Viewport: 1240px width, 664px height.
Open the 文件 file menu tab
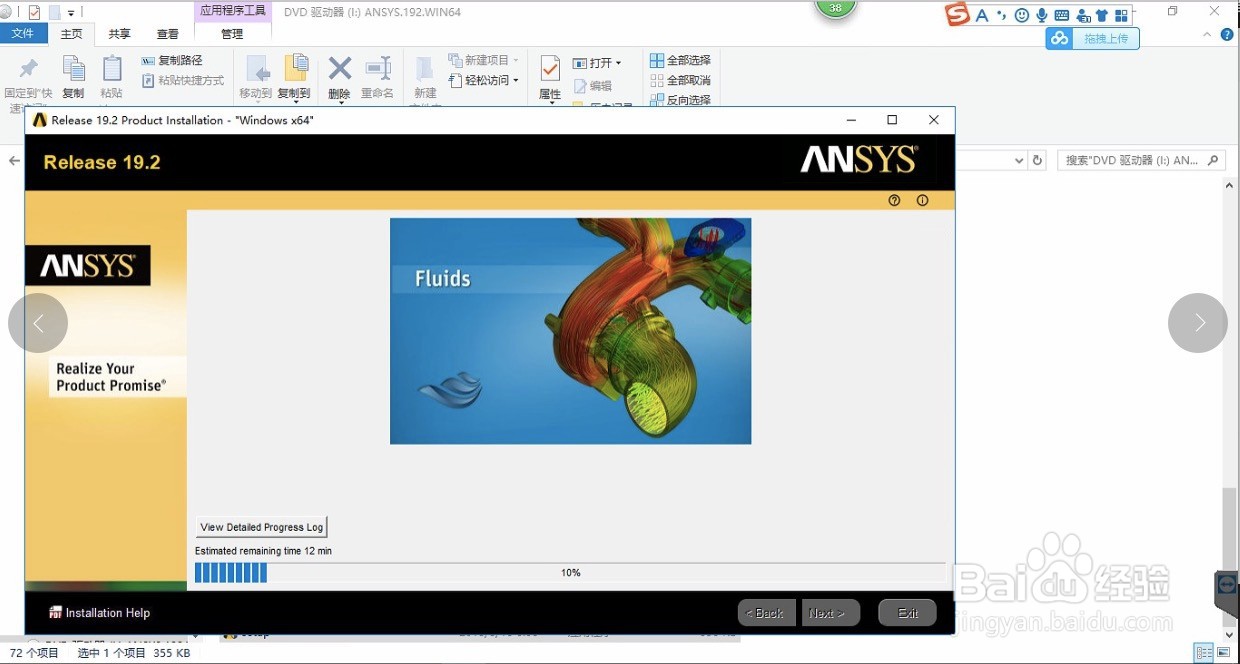23,34
